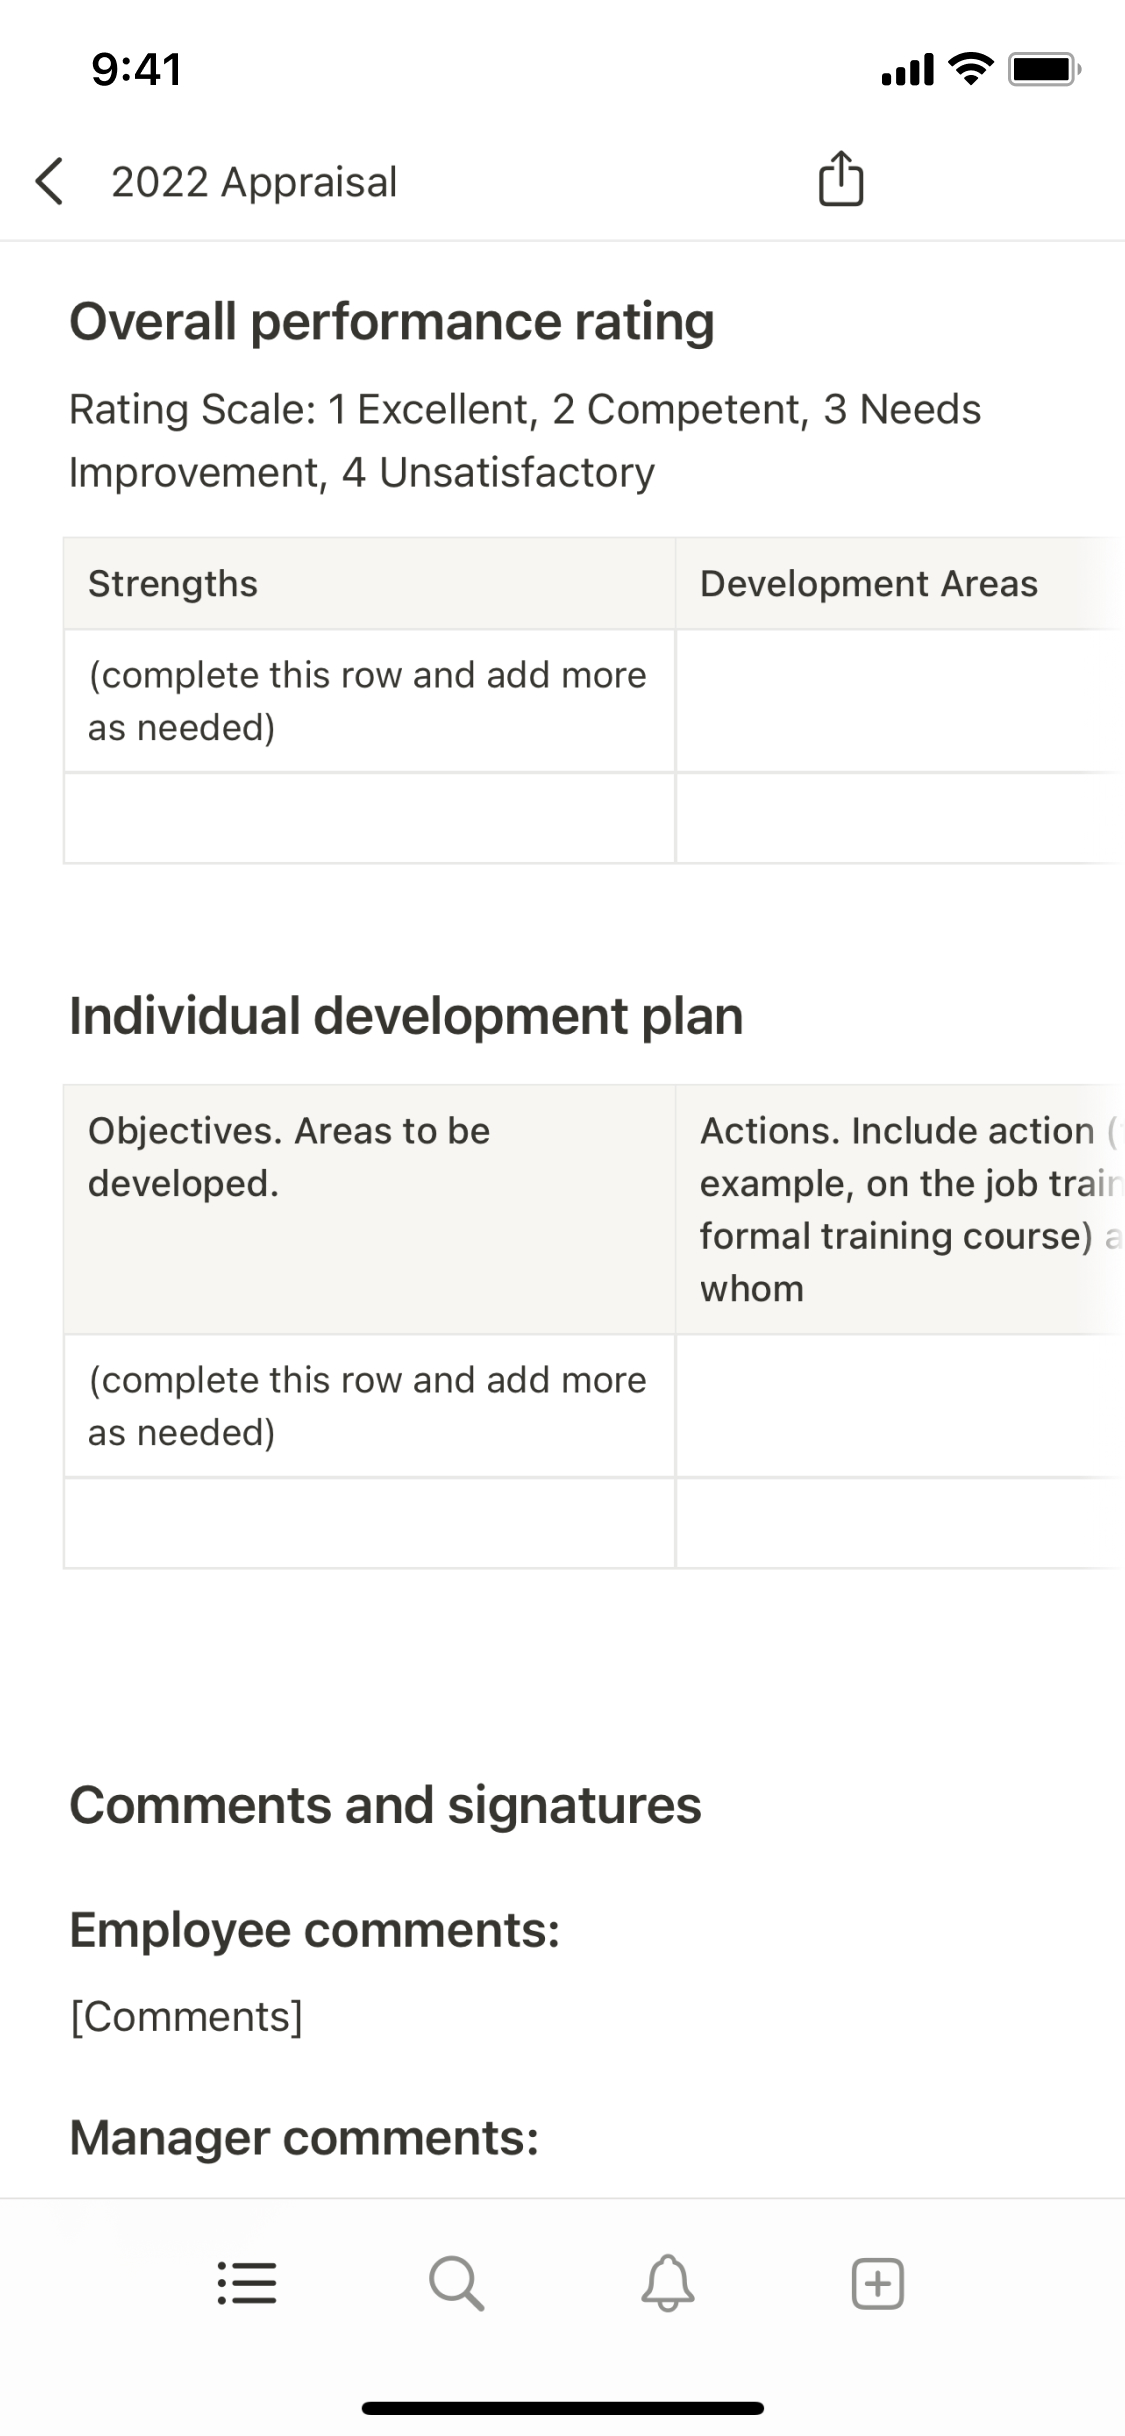Screen dimensions: 1125x2436
Task: Open the 2022 Appraisal page title
Action: click(254, 182)
